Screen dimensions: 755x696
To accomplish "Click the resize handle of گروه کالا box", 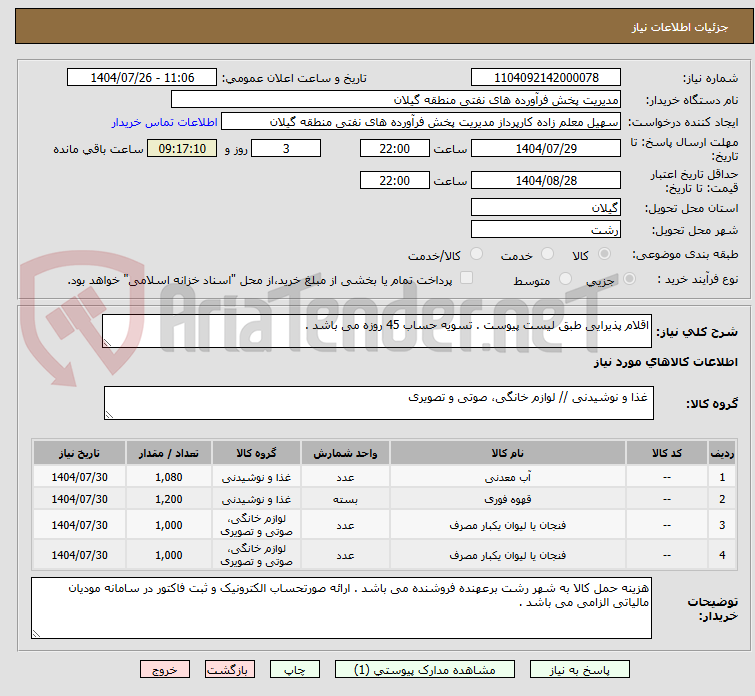I will click(x=109, y=415).
